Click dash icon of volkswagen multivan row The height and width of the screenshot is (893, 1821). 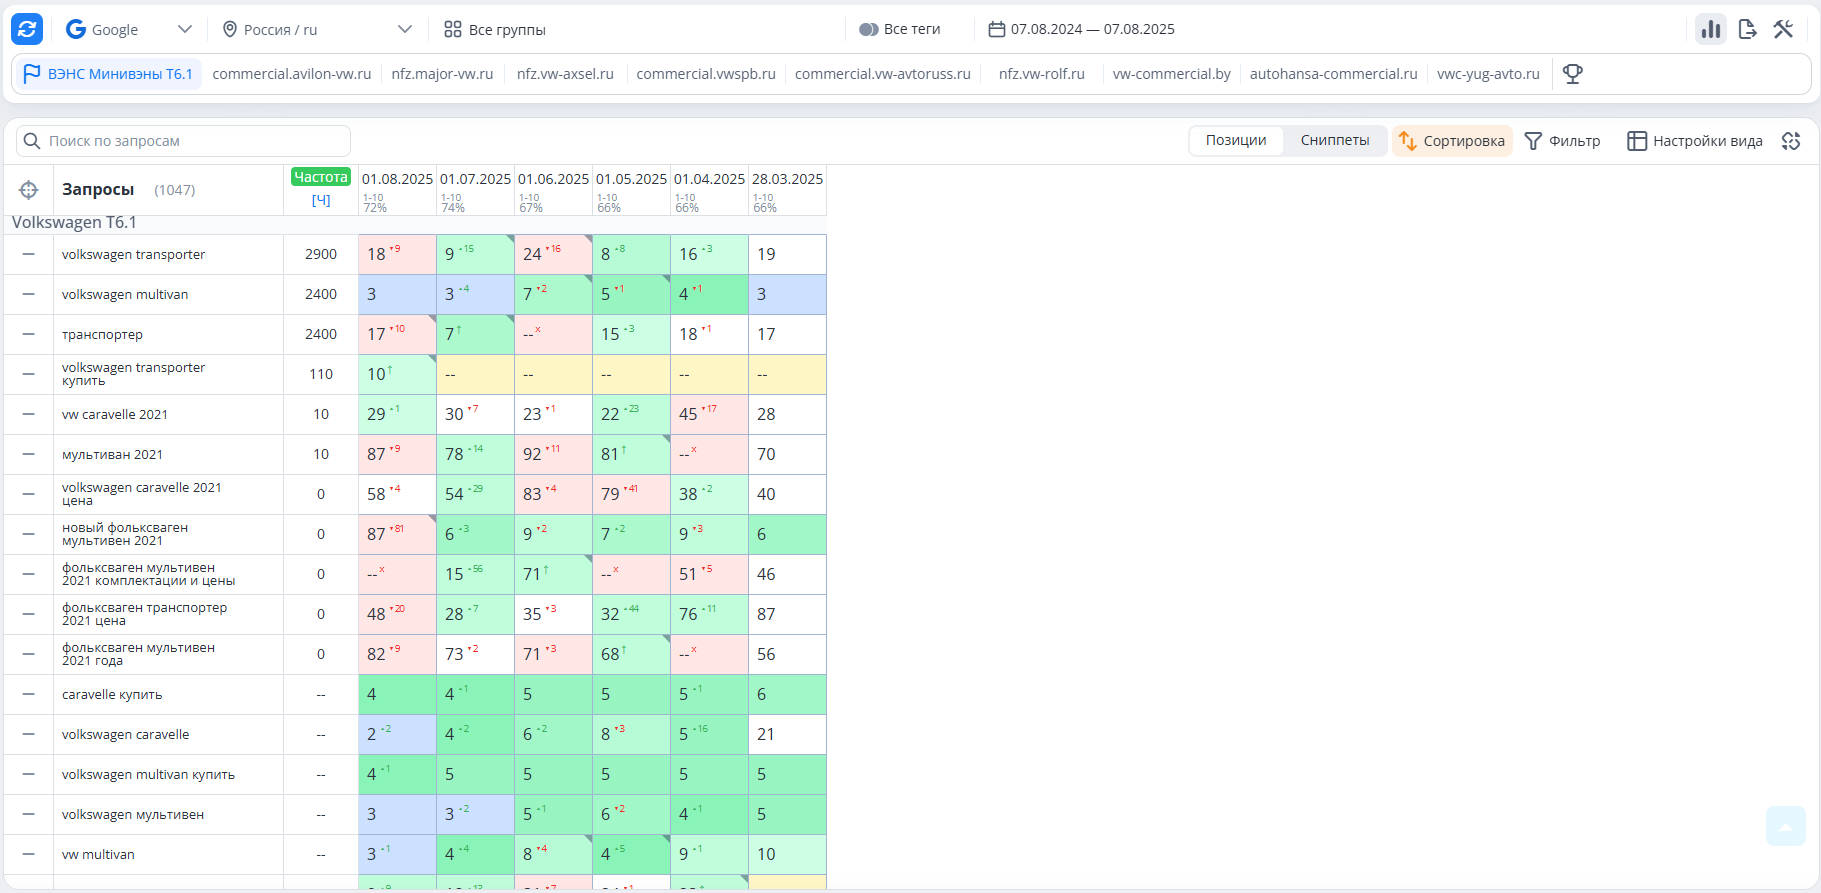(29, 294)
